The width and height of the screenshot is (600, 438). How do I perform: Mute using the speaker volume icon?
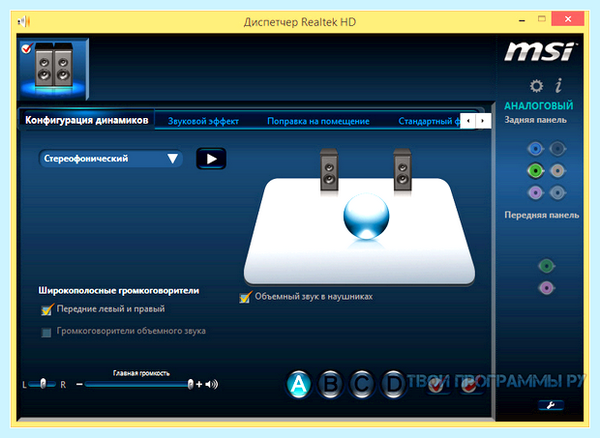point(212,384)
